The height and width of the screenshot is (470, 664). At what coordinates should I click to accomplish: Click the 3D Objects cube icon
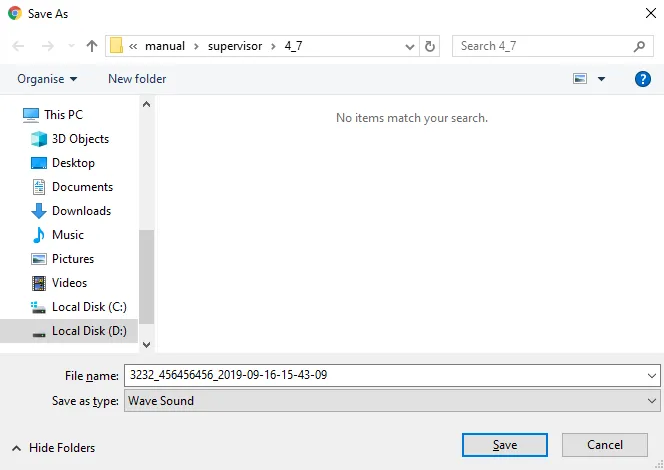click(x=39, y=139)
